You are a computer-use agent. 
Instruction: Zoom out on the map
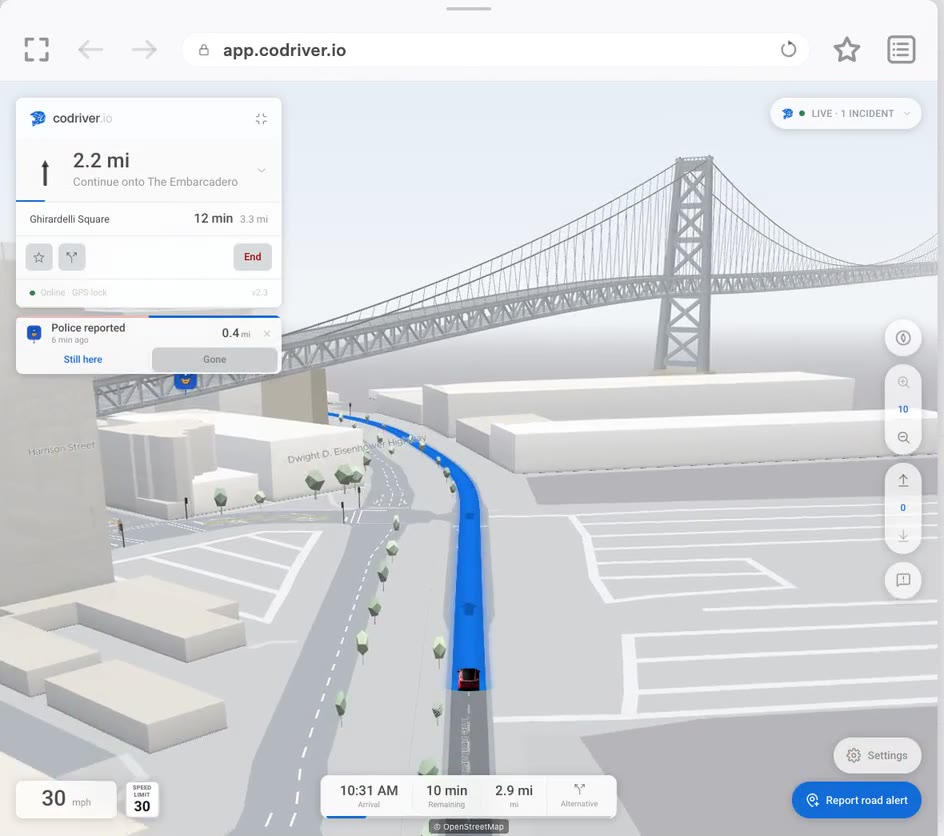pos(902,437)
